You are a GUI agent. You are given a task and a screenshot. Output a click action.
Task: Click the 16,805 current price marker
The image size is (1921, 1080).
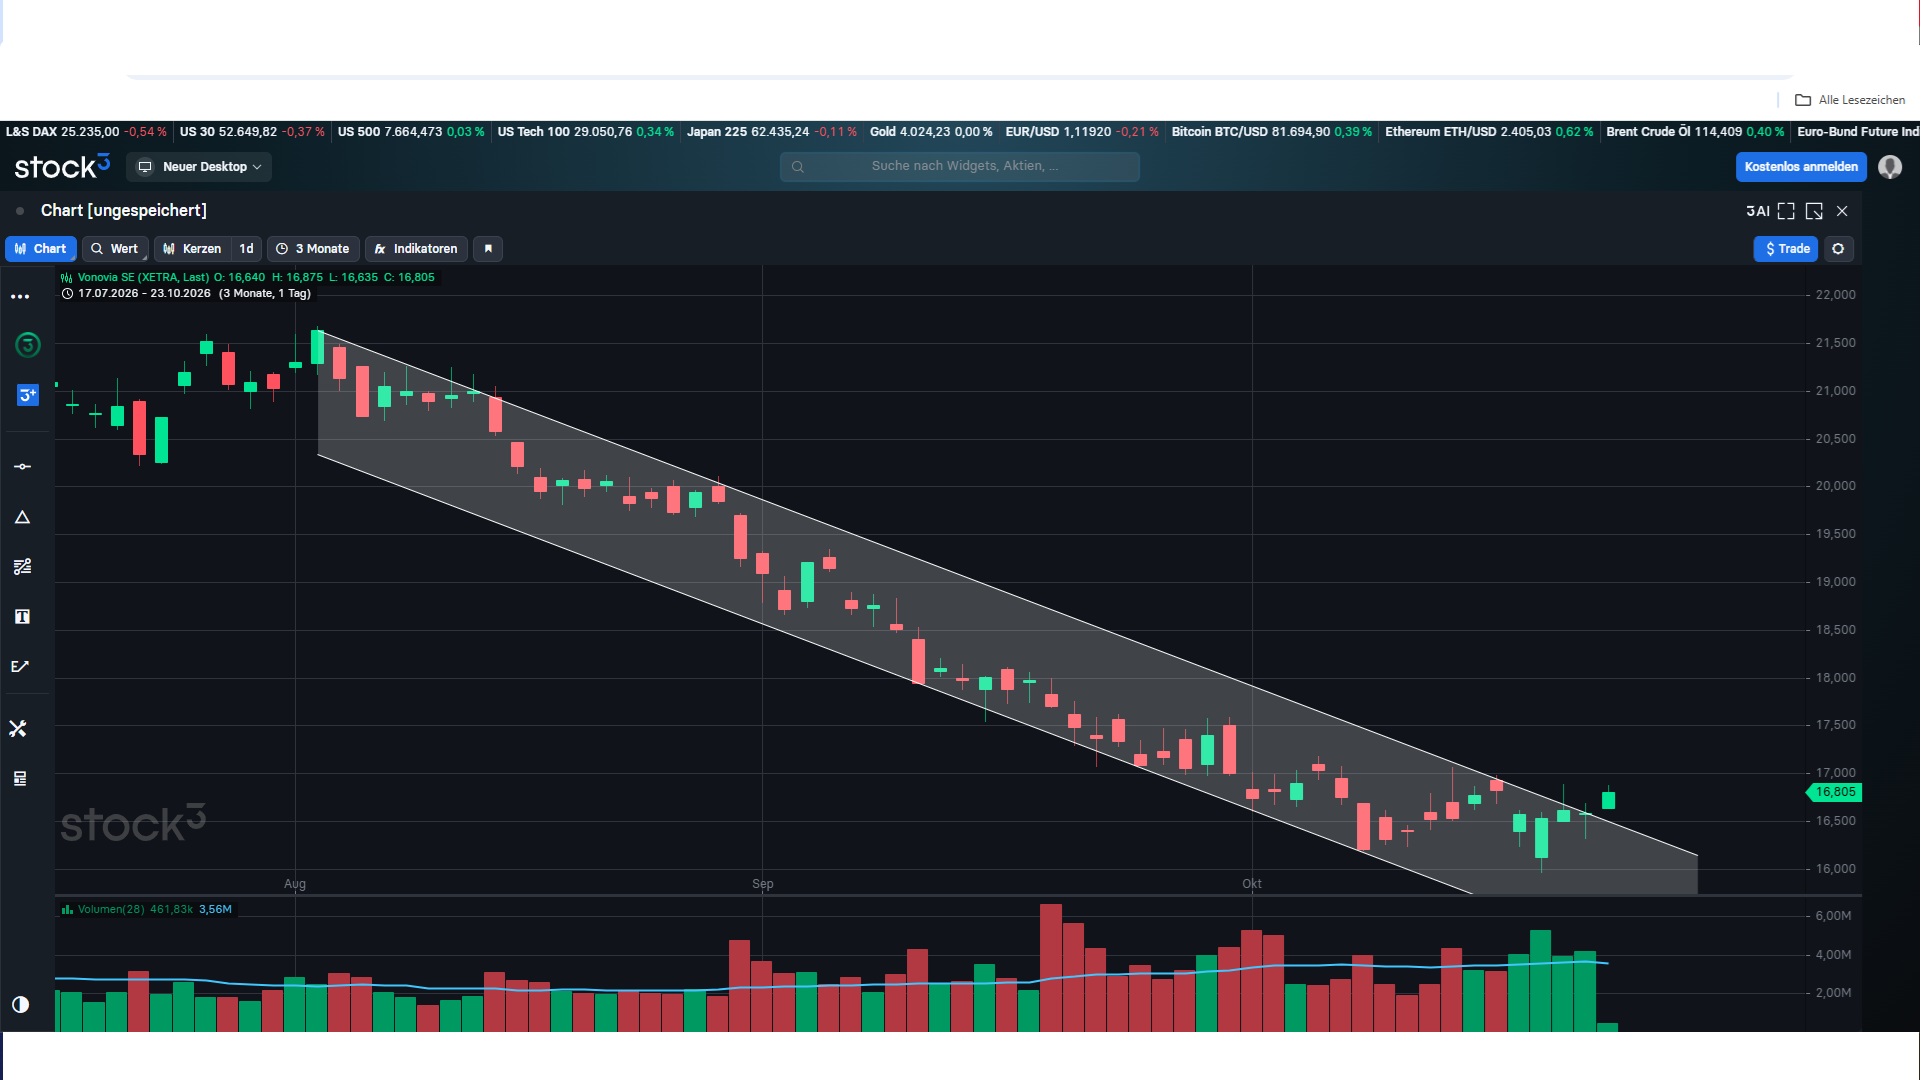[1834, 793]
